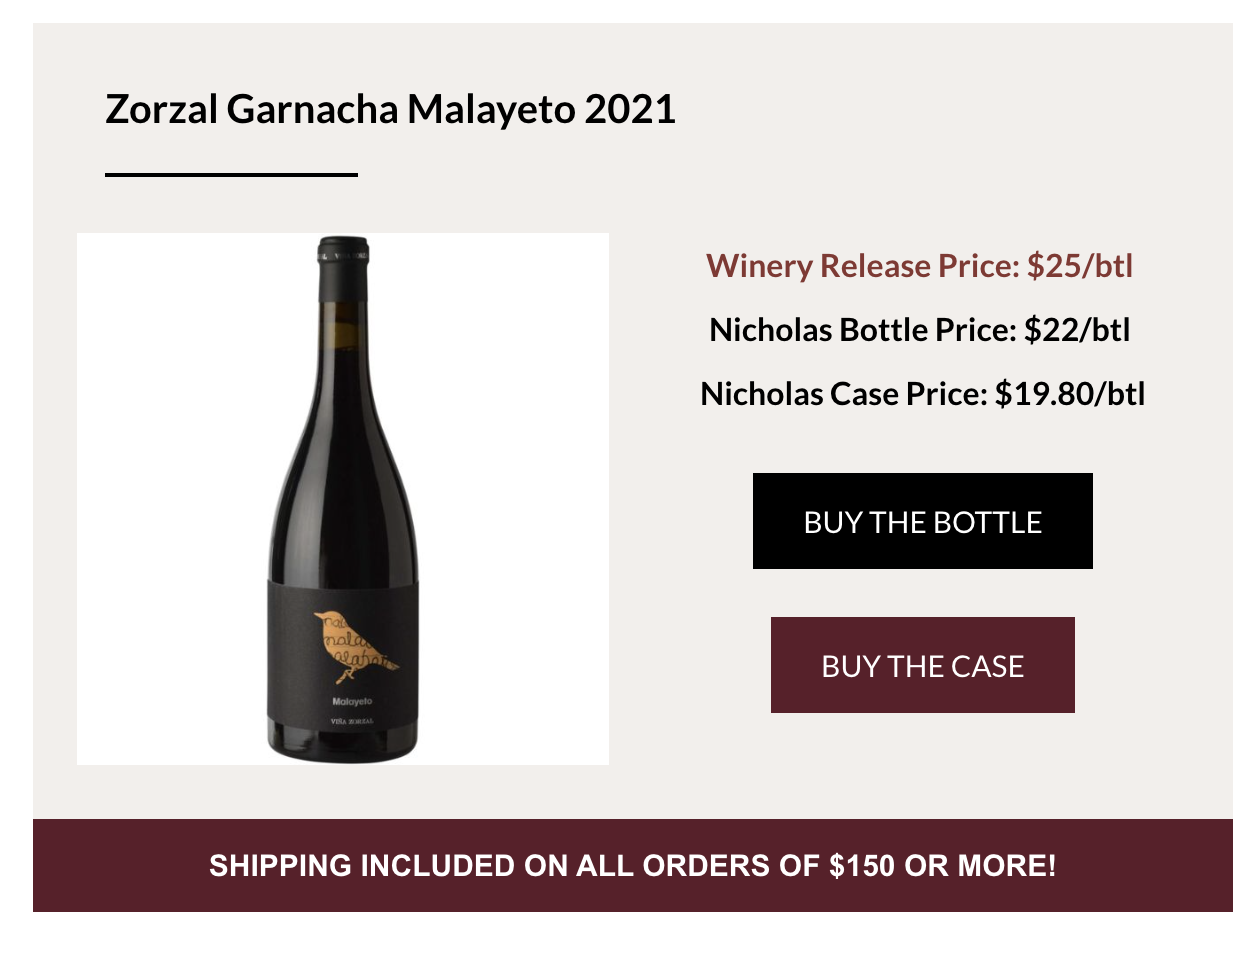
Task: Click the 2021 vintage in the title
Action: (x=630, y=109)
